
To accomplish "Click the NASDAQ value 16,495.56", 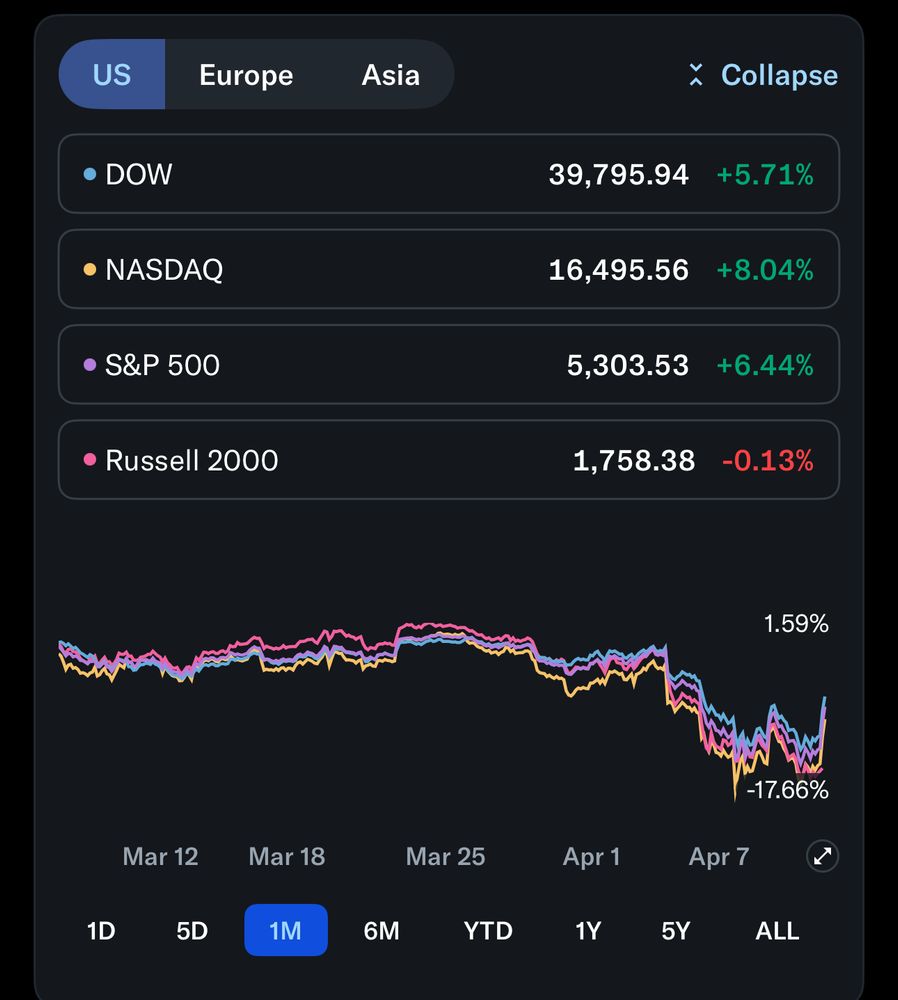I will tap(619, 270).
